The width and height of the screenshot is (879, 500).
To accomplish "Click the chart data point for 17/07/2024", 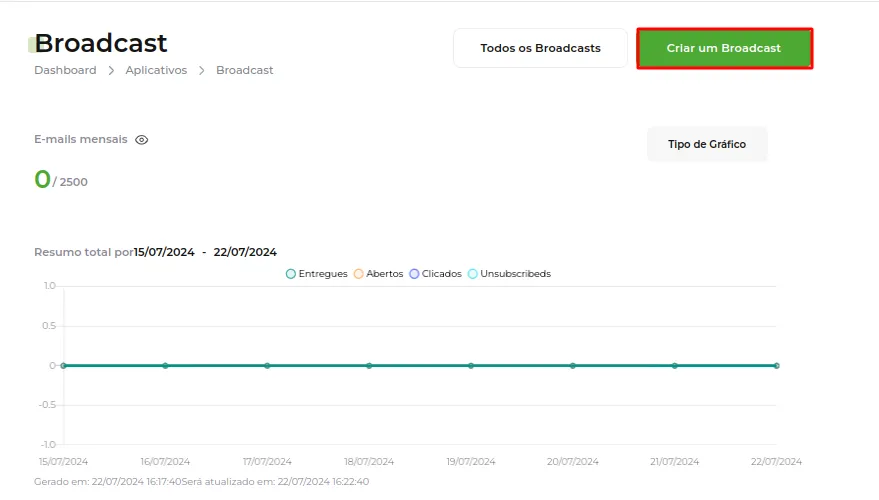I will [x=267, y=365].
